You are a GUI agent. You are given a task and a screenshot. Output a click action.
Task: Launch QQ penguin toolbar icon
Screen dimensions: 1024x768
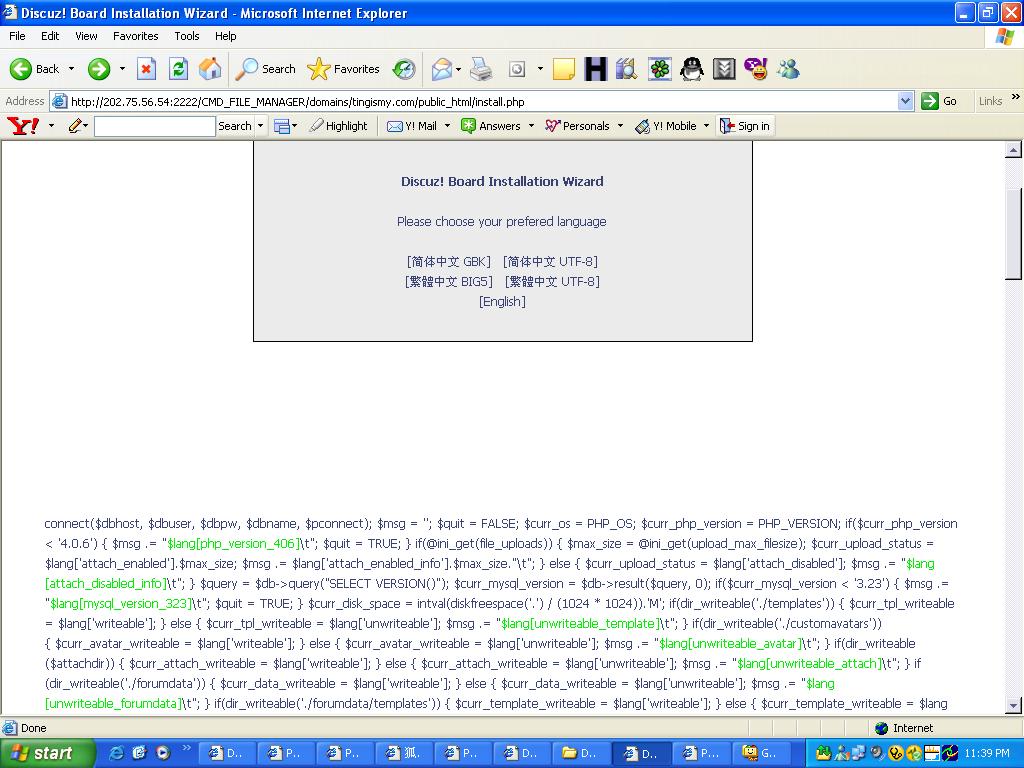pos(692,69)
